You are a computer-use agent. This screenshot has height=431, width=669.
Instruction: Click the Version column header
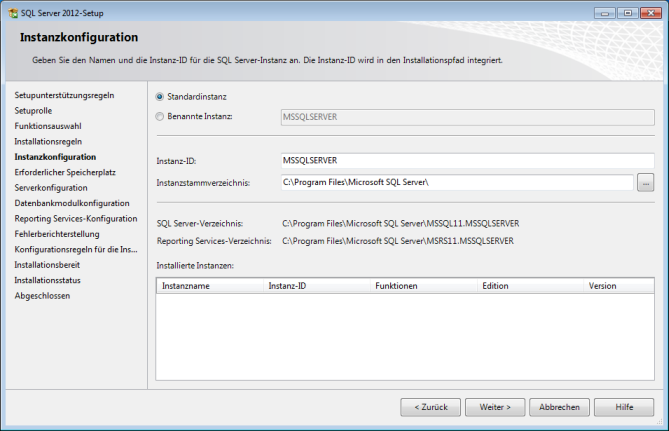[x=615, y=286]
